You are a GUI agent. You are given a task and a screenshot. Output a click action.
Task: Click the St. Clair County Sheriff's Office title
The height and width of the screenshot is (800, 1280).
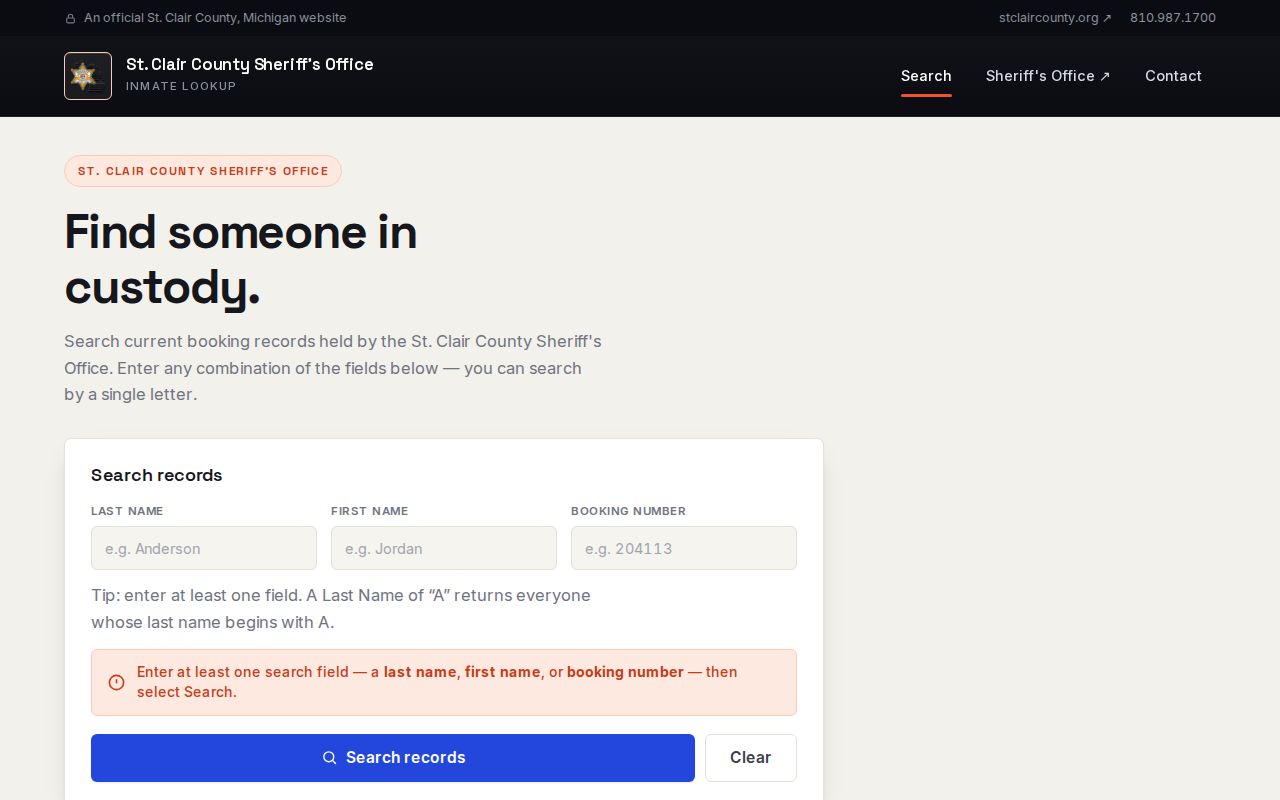click(250, 64)
